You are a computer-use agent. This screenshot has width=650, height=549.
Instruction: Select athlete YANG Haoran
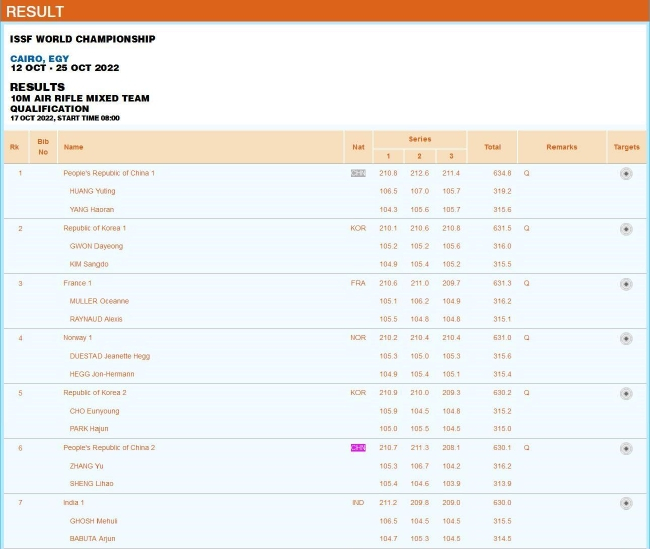[x=92, y=209]
